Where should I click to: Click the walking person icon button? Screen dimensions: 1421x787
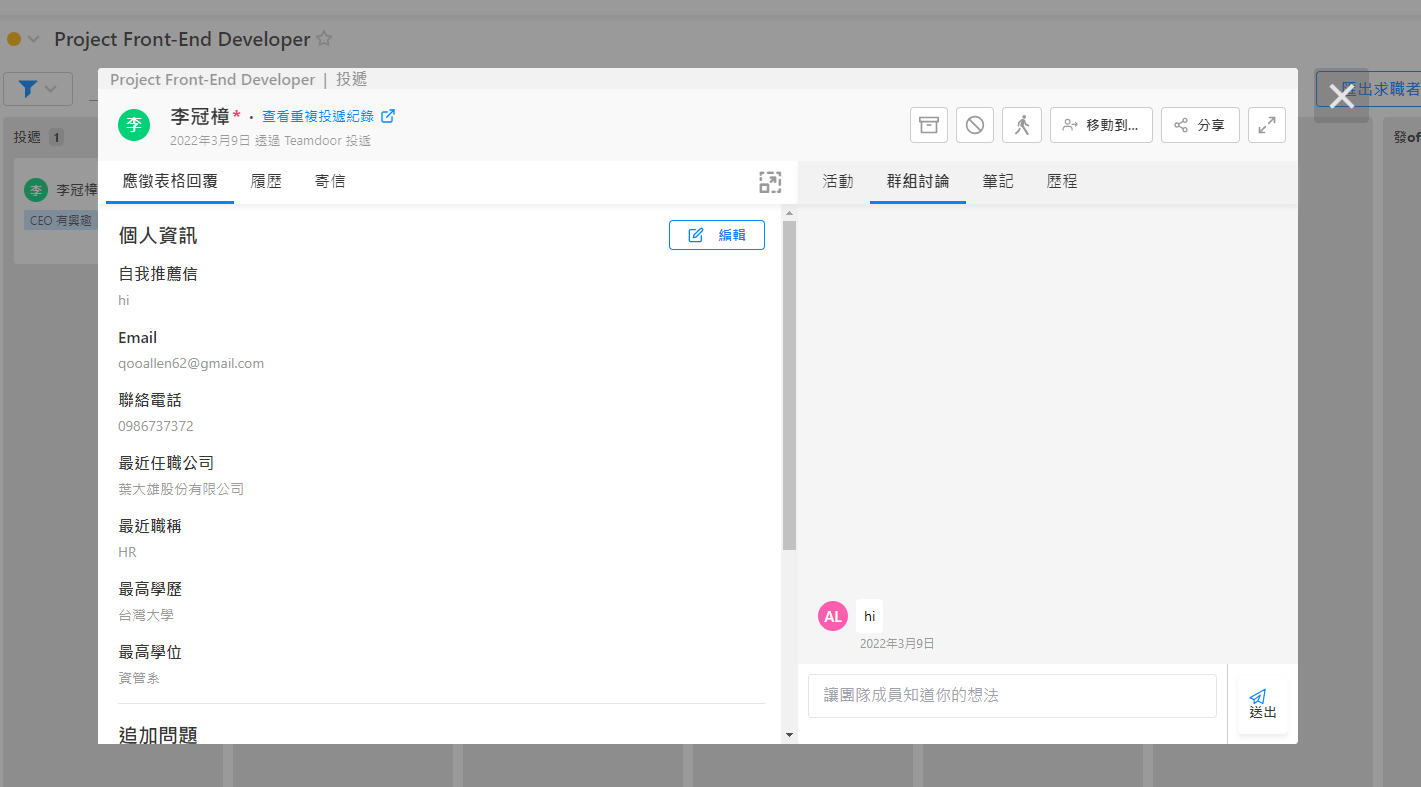tap(1021, 125)
